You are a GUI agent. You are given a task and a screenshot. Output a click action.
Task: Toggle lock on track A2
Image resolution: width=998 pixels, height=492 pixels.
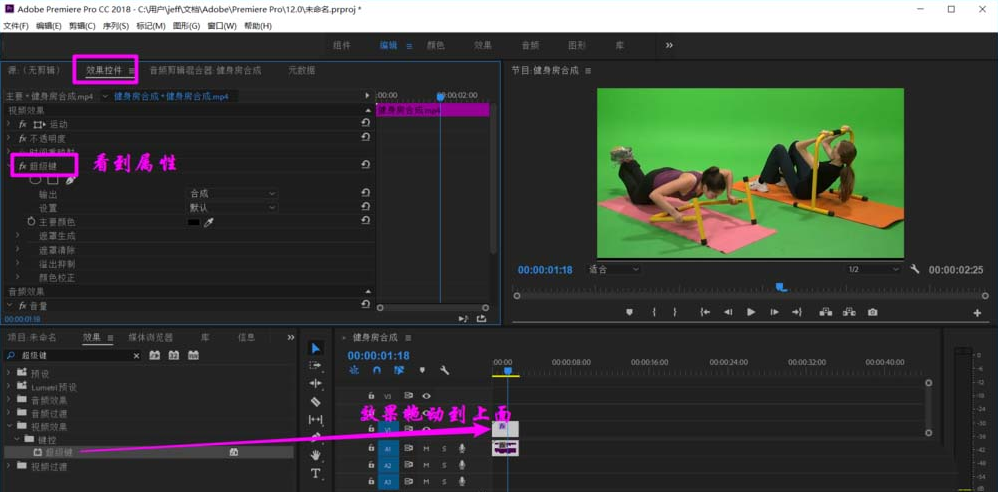coord(371,465)
